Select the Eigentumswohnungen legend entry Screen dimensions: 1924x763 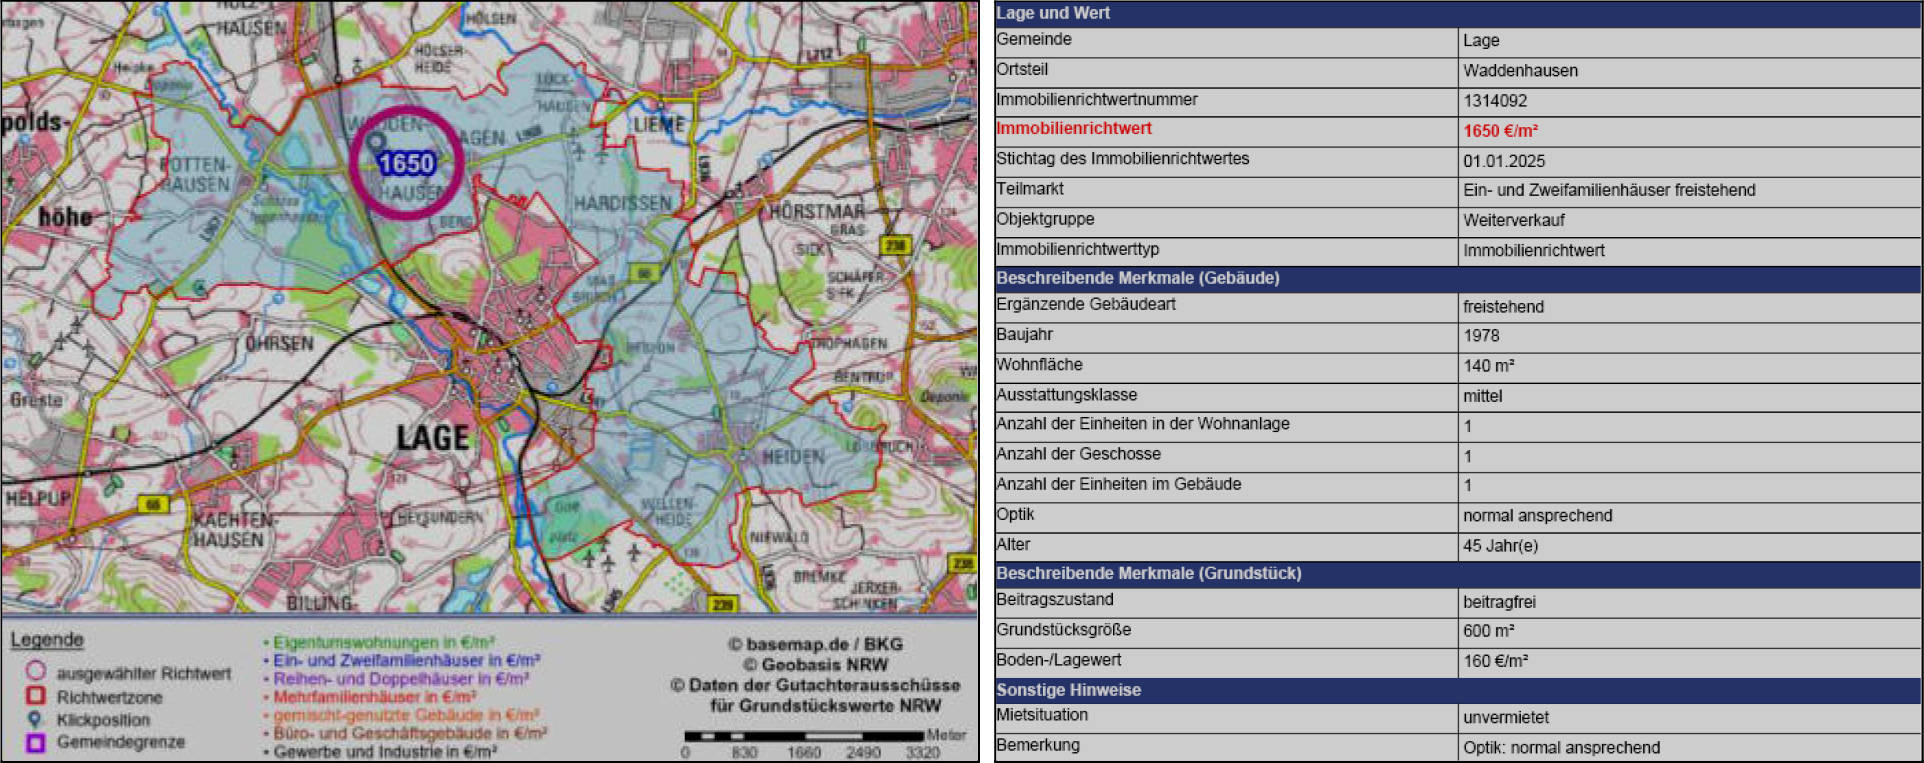click(x=383, y=642)
